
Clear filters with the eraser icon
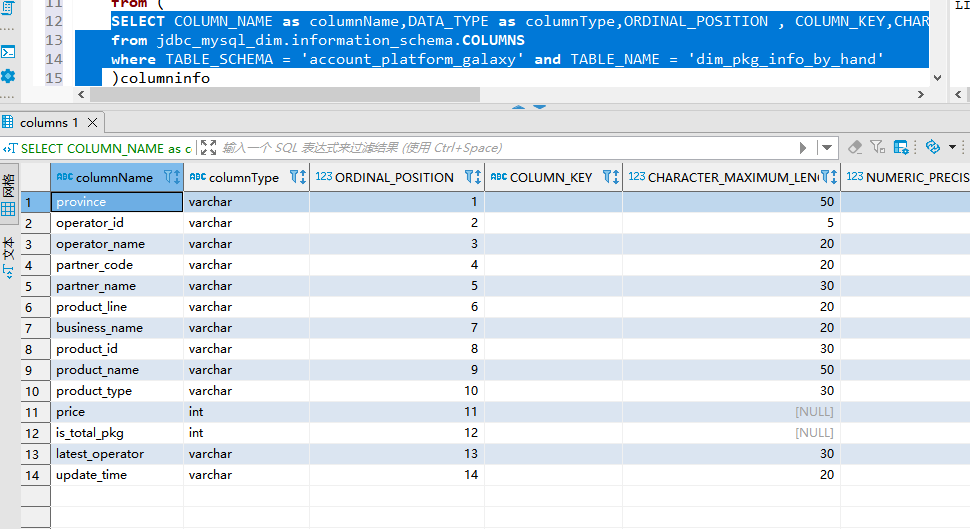point(855,147)
